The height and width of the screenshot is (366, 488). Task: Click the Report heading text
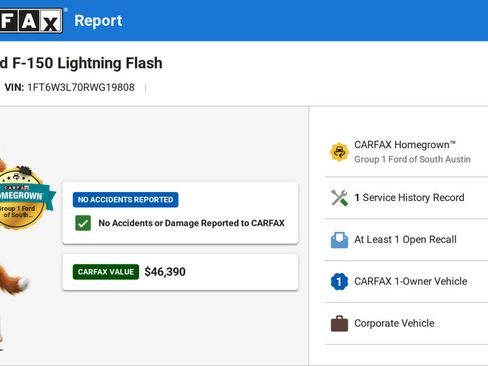(x=98, y=21)
